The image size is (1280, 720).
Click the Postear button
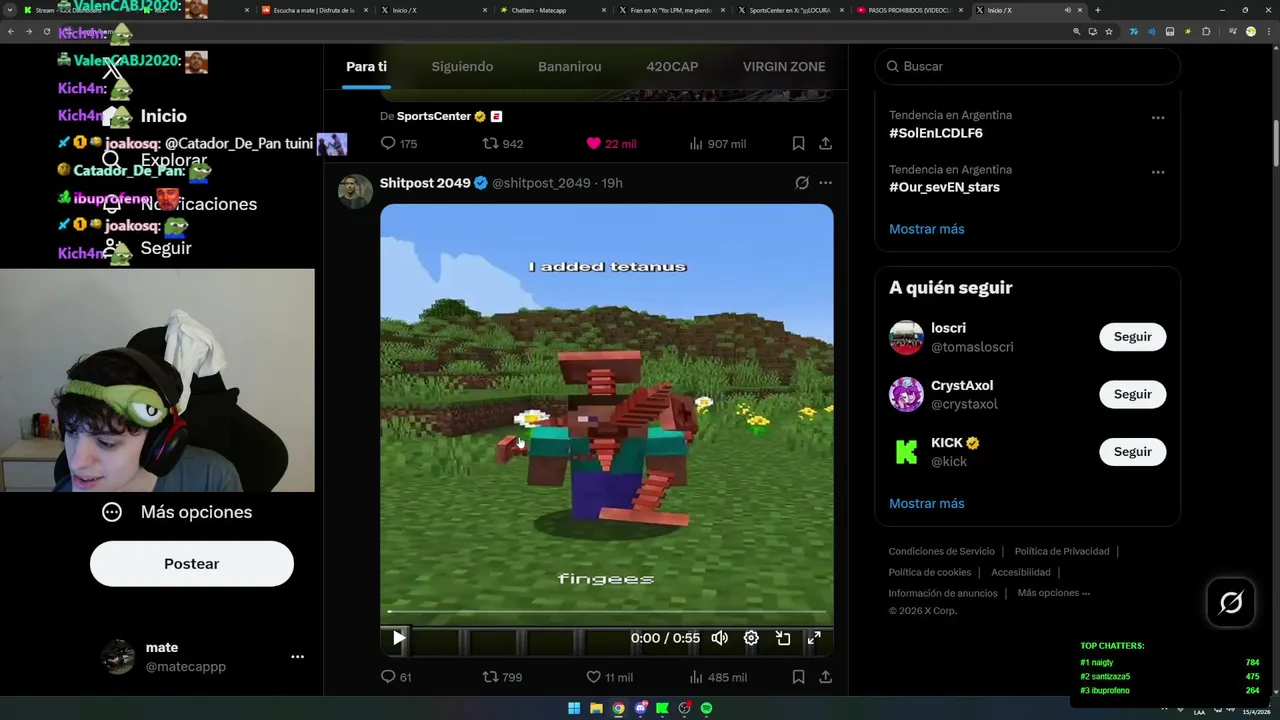(x=191, y=564)
